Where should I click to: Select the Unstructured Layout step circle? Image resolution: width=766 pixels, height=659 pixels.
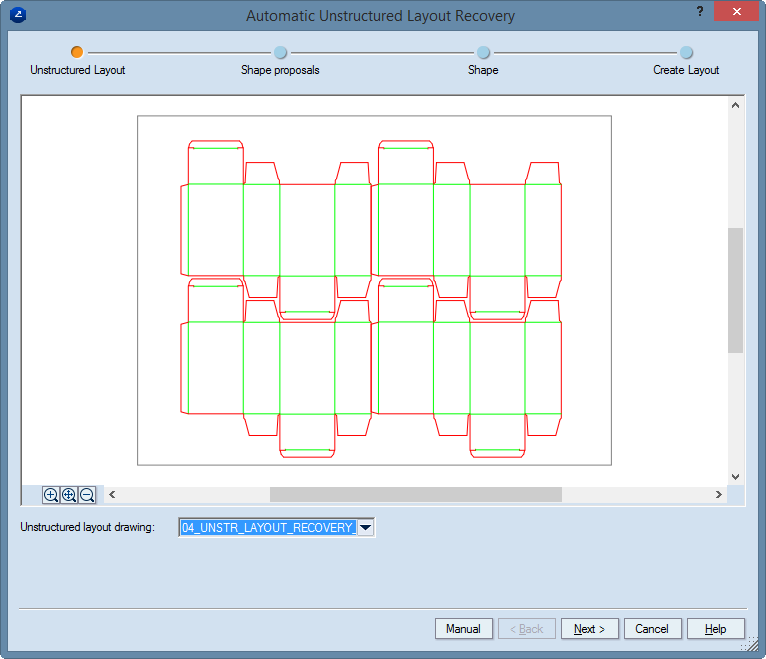77,52
